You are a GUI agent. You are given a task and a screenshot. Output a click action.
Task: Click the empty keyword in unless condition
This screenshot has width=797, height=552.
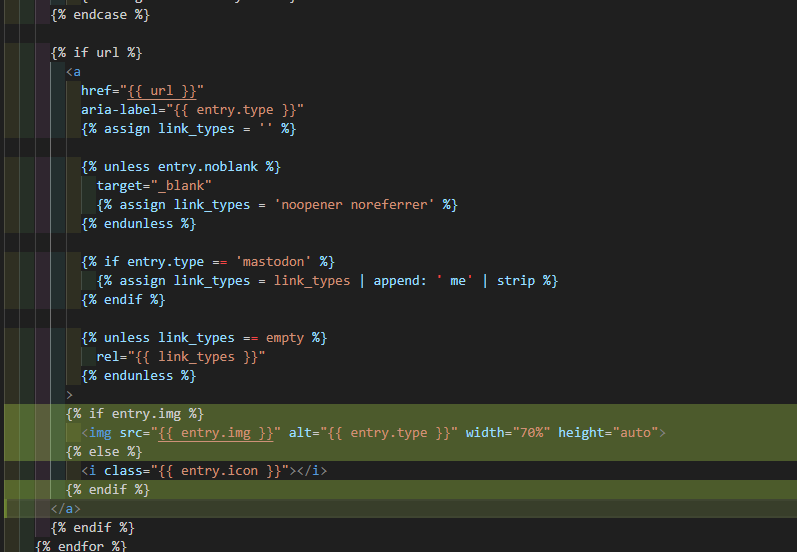pyautogui.click(x=285, y=338)
